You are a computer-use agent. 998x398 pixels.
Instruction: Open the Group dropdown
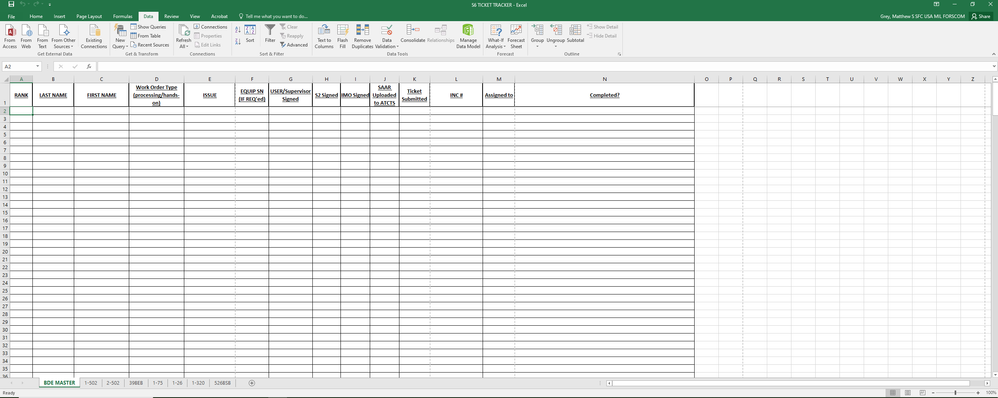537,35
